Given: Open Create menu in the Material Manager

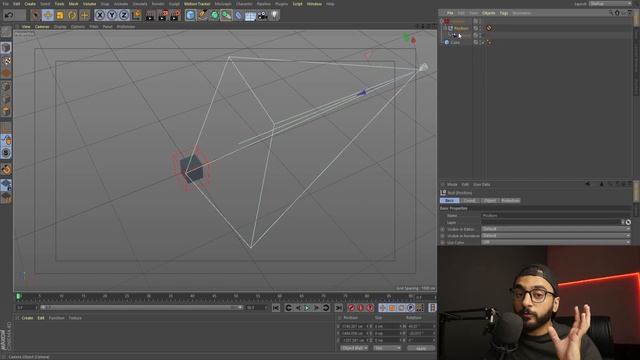Looking at the screenshot, I should coord(27,318).
